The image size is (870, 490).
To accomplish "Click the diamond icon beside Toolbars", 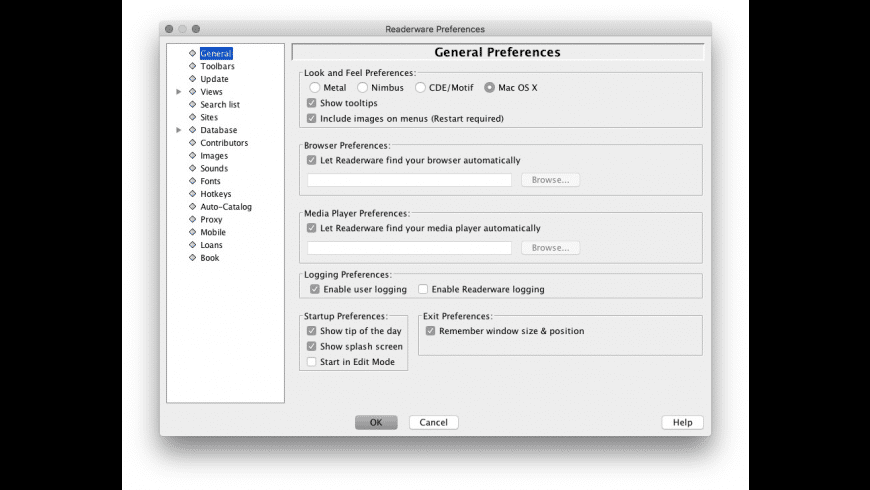I will point(193,66).
